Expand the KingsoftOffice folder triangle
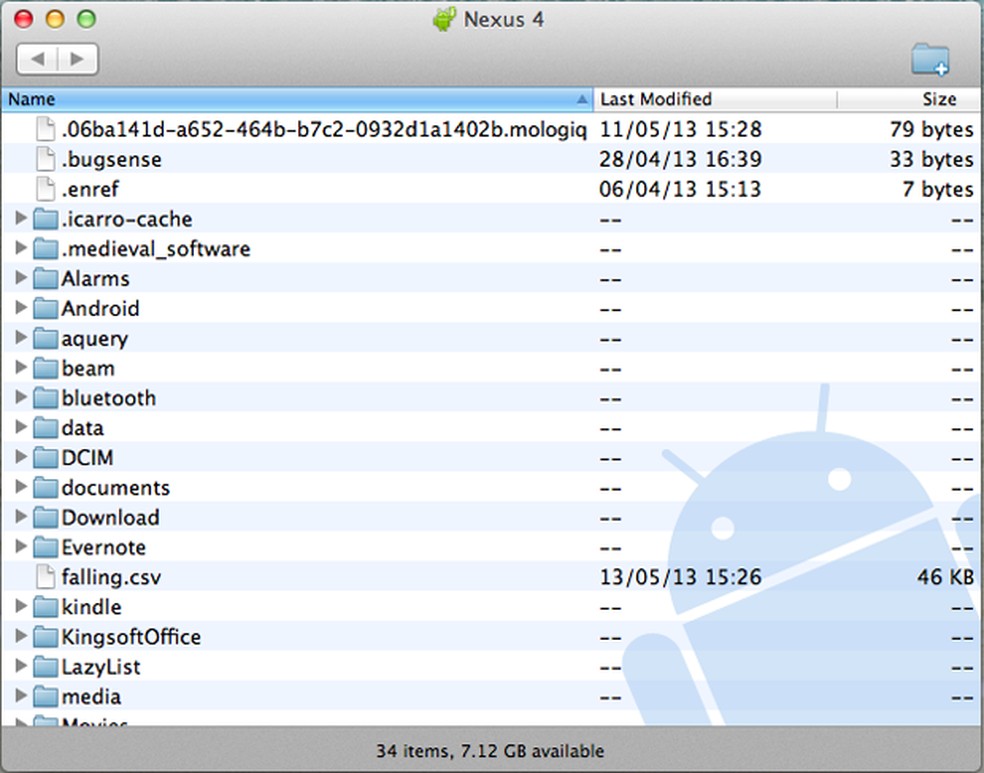The width and height of the screenshot is (984, 773). [x=21, y=636]
